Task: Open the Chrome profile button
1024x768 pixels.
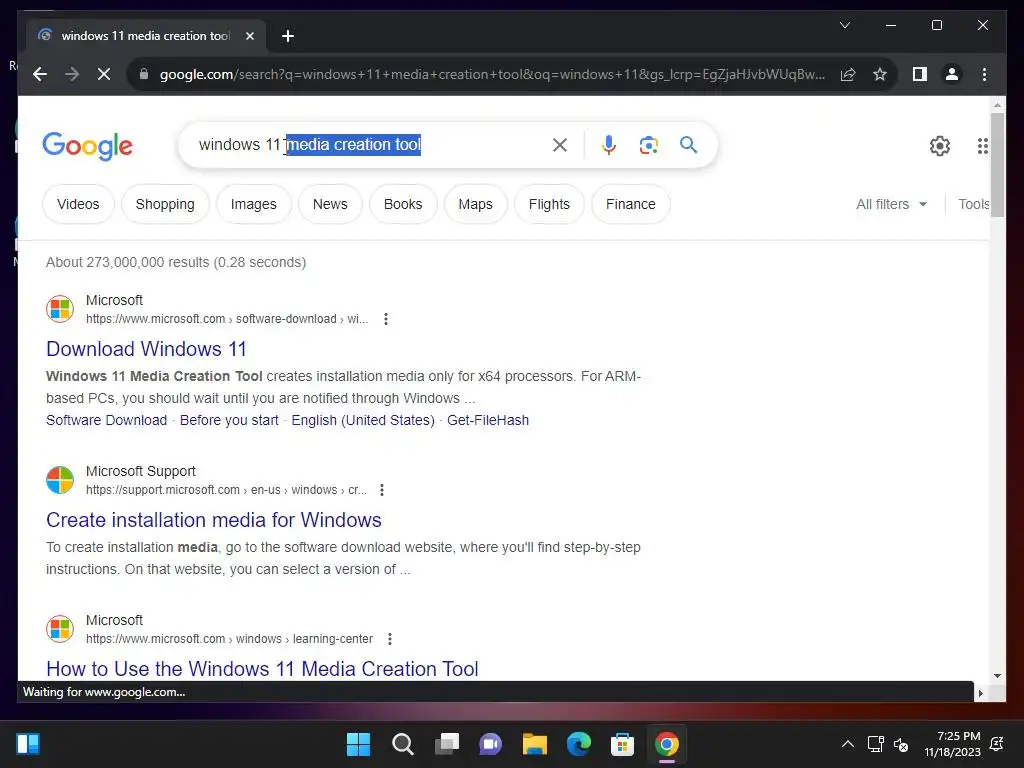Action: tap(952, 74)
